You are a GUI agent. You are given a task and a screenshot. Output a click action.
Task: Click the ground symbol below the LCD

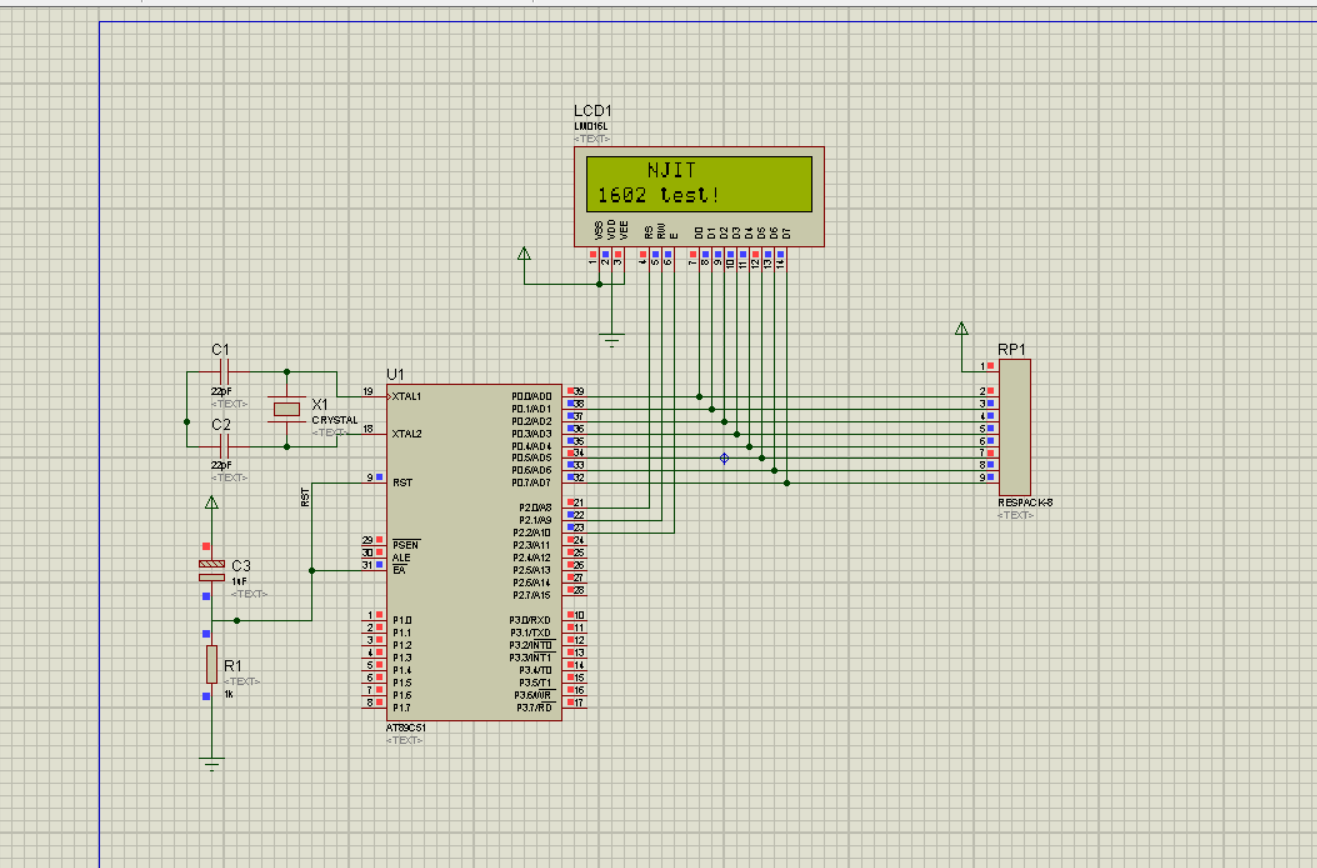(x=612, y=339)
